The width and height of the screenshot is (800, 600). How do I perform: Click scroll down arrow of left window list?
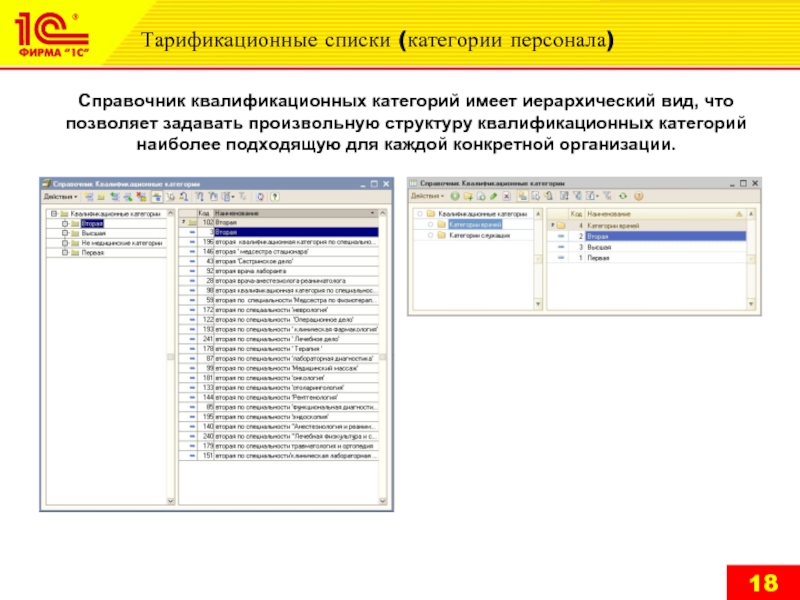point(383,501)
